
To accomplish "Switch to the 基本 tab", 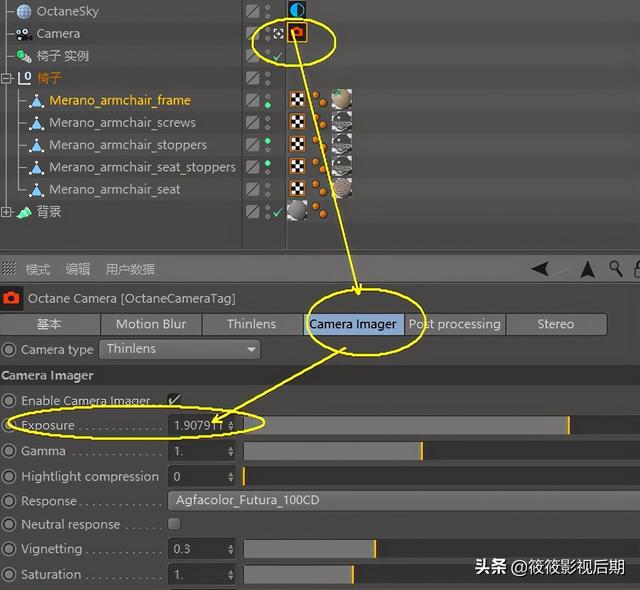I will tap(49, 324).
